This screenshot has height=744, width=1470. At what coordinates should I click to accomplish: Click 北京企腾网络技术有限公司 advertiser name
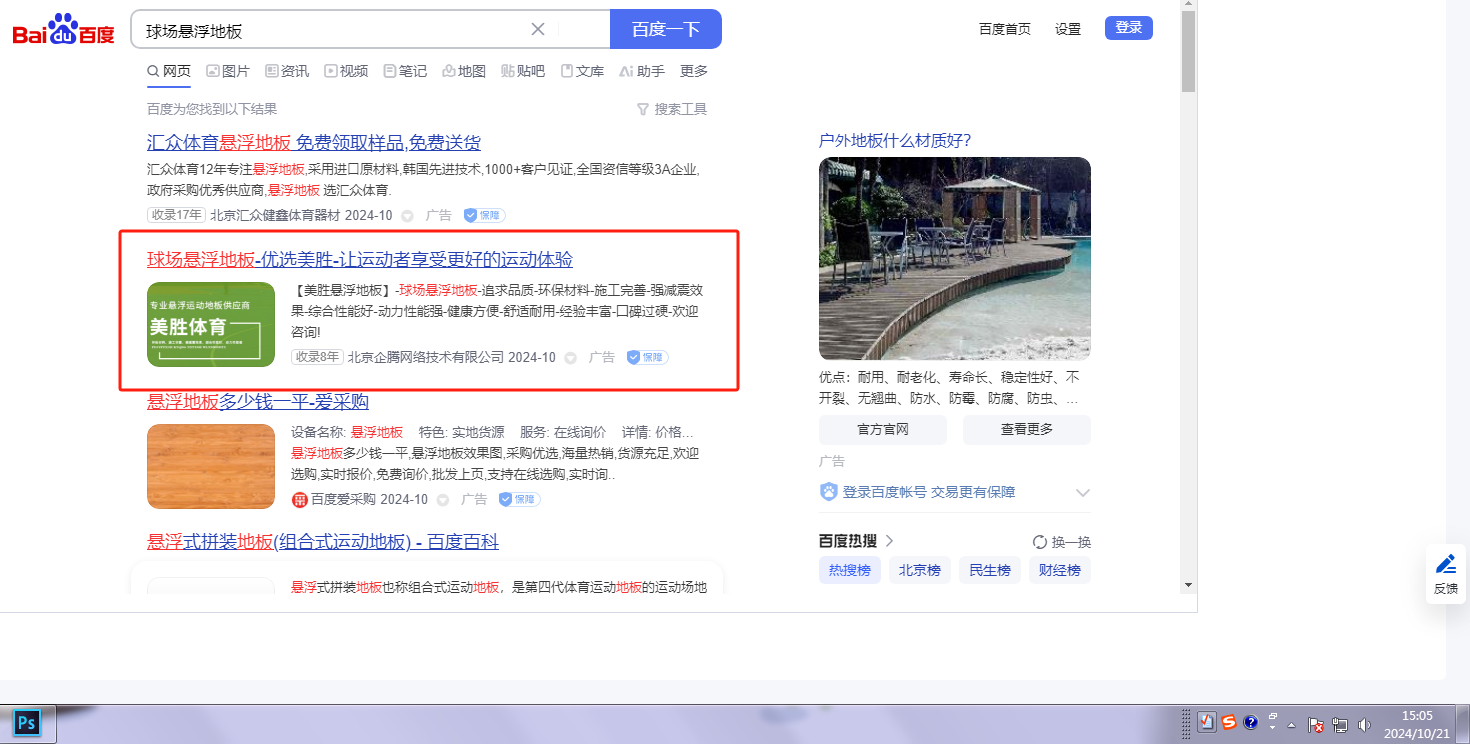pyautogui.click(x=426, y=357)
